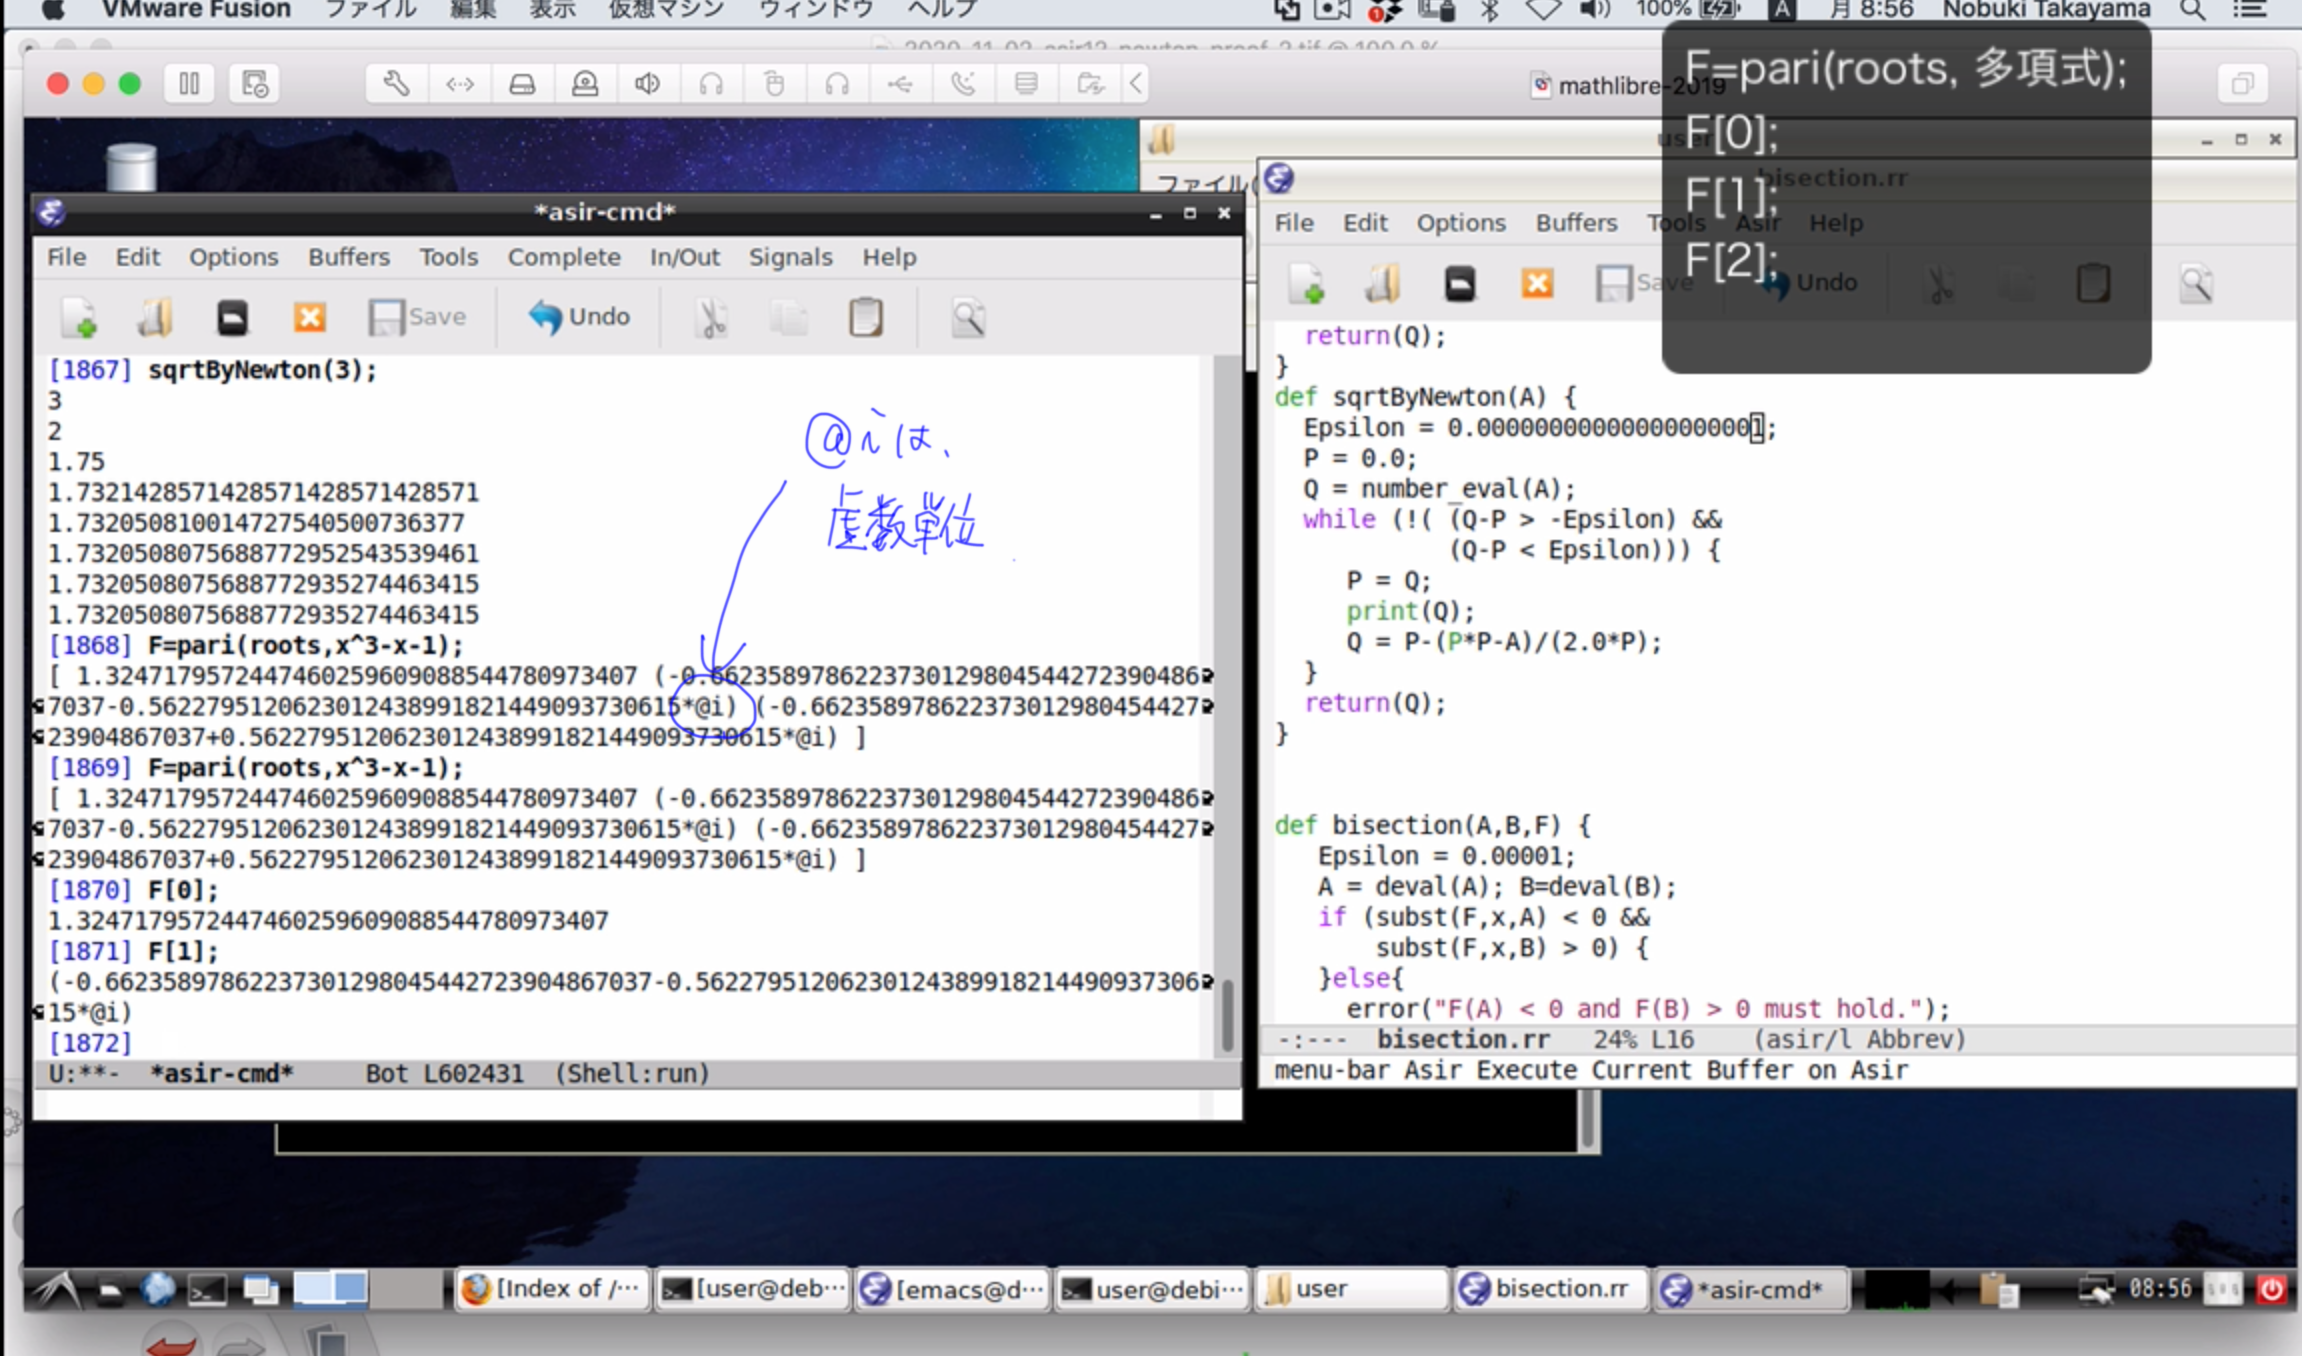Screen dimensions: 2302x1356
Task: Click the trash can icon on guest desktop
Action: click(131, 166)
